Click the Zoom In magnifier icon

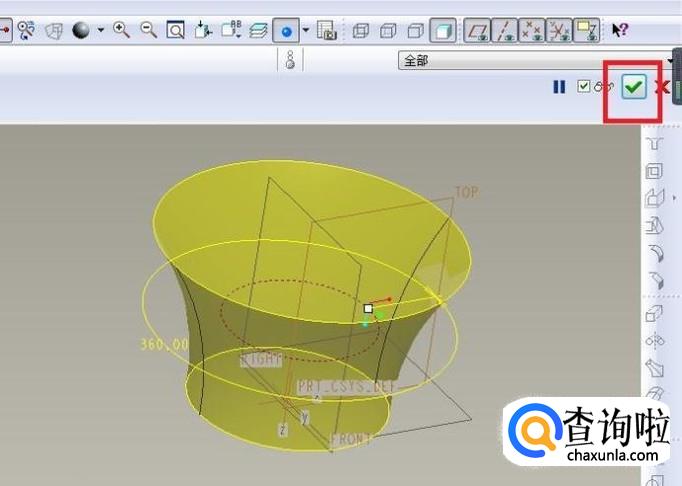(x=122, y=30)
